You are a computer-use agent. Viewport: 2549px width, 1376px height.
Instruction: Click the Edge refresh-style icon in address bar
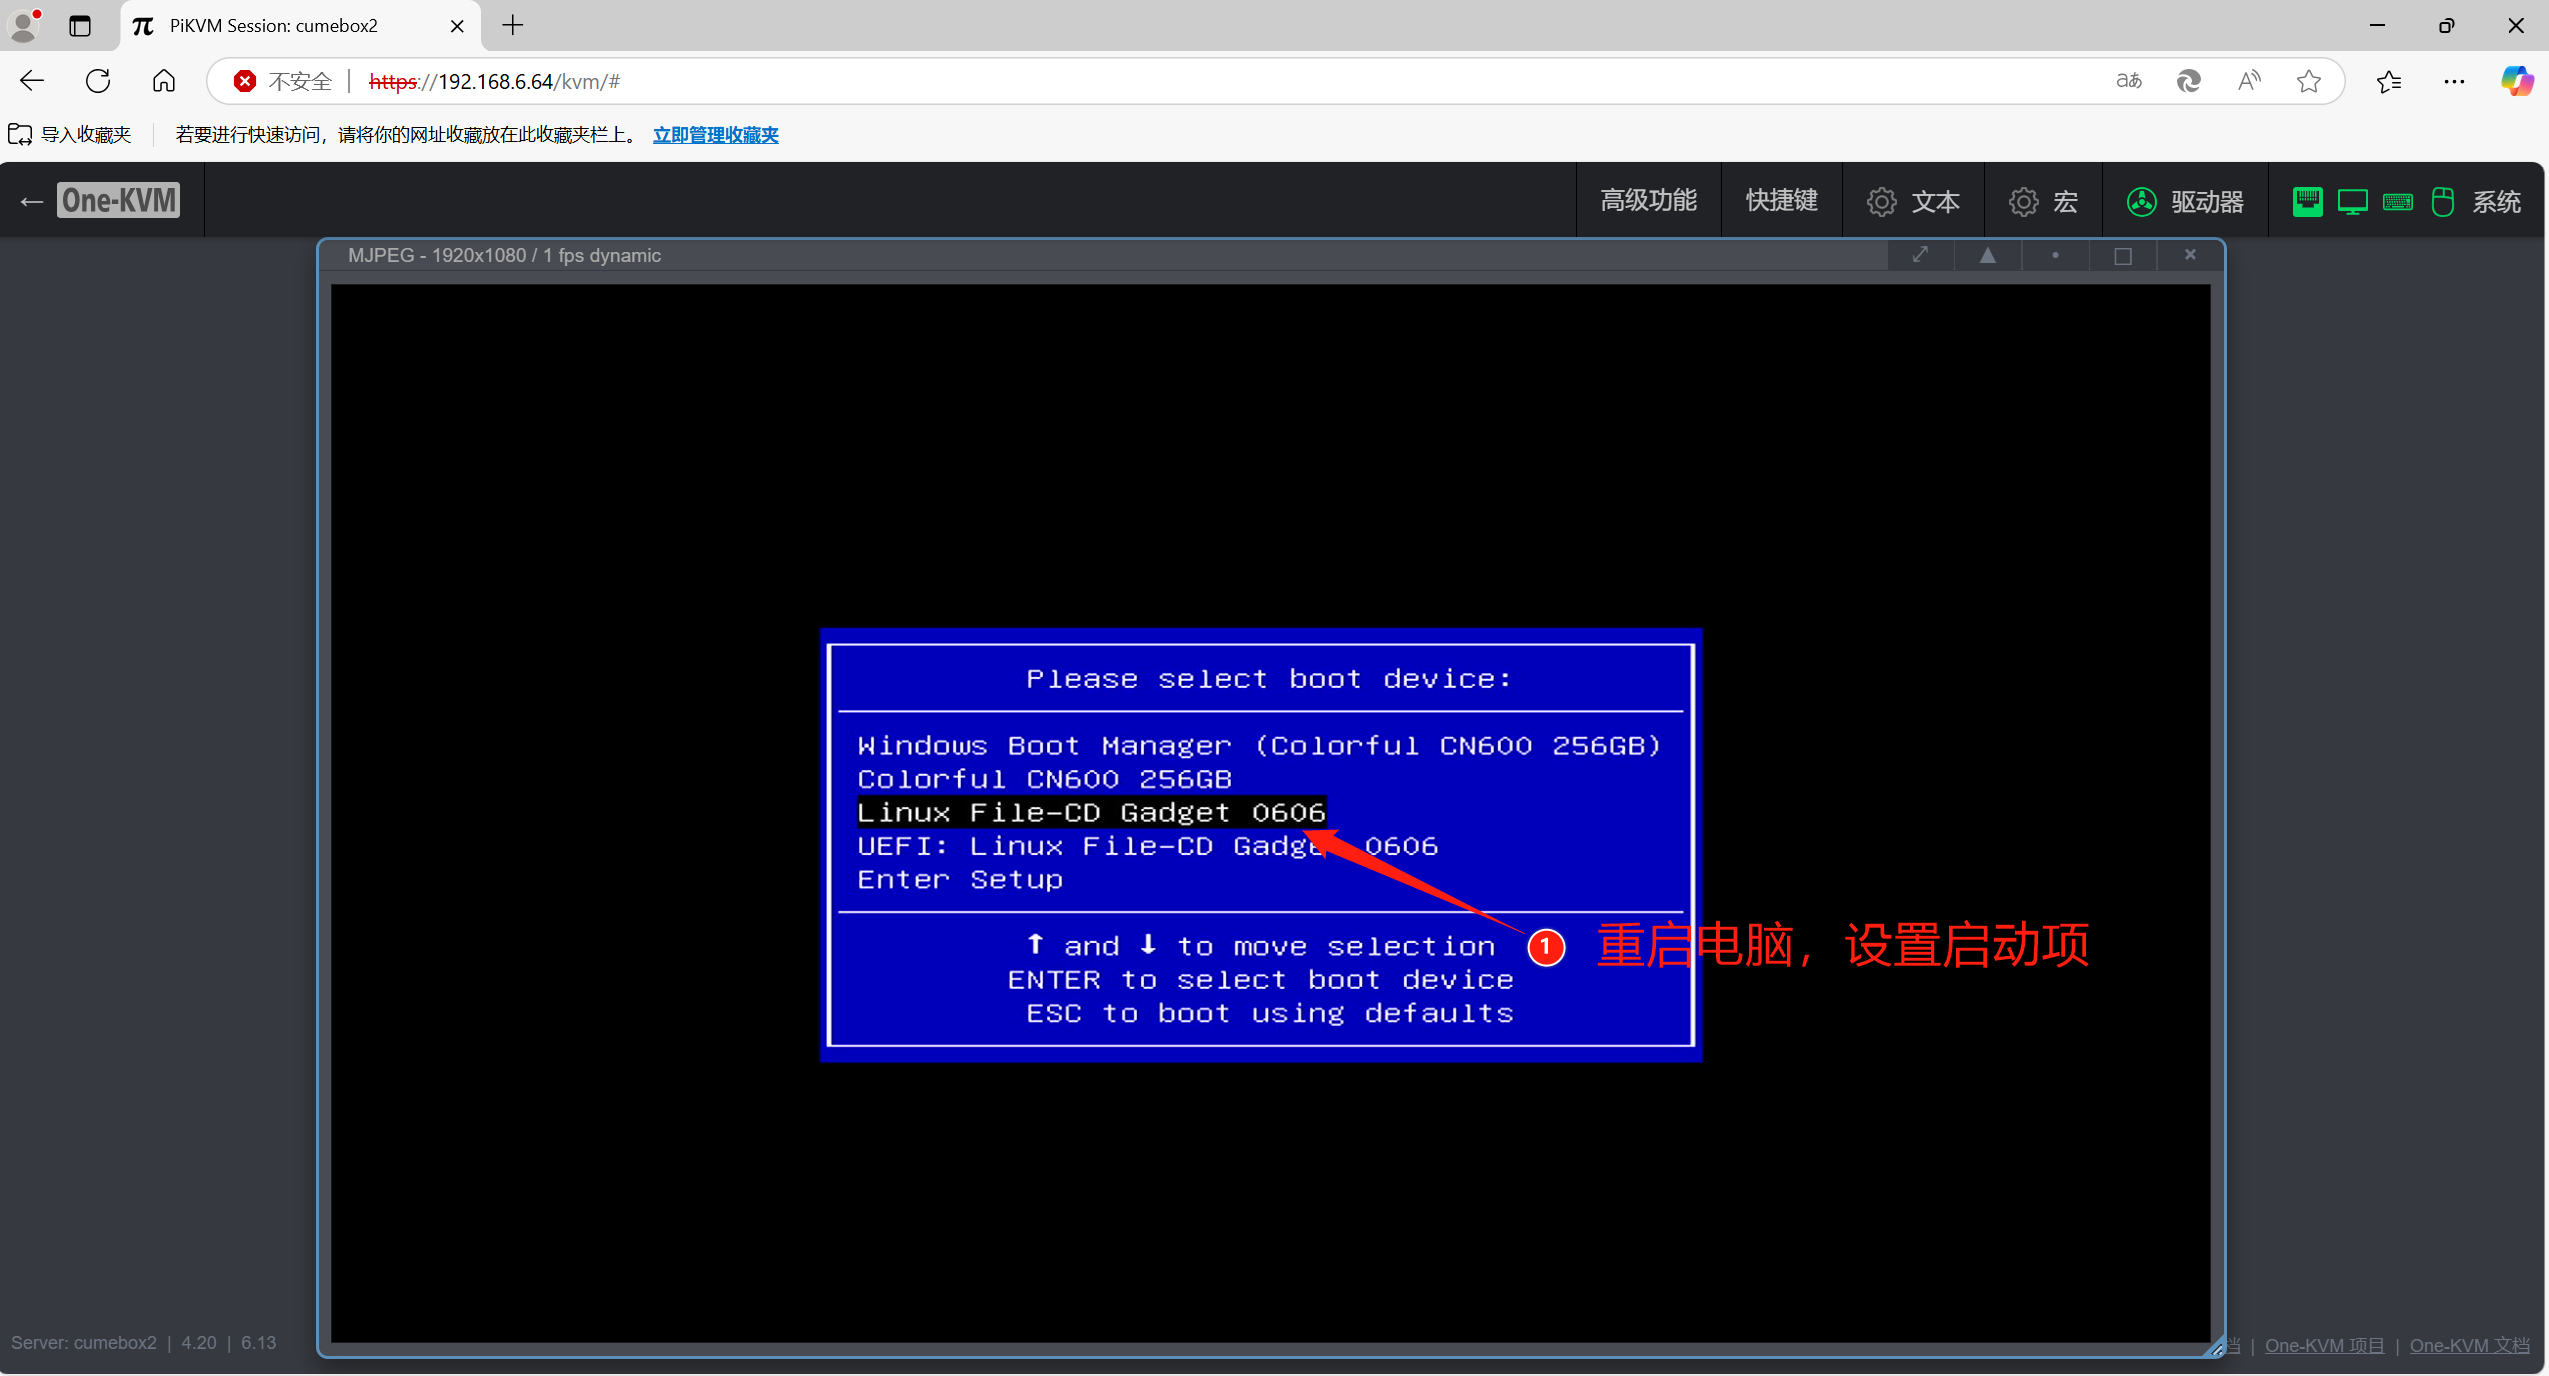pyautogui.click(x=2189, y=81)
